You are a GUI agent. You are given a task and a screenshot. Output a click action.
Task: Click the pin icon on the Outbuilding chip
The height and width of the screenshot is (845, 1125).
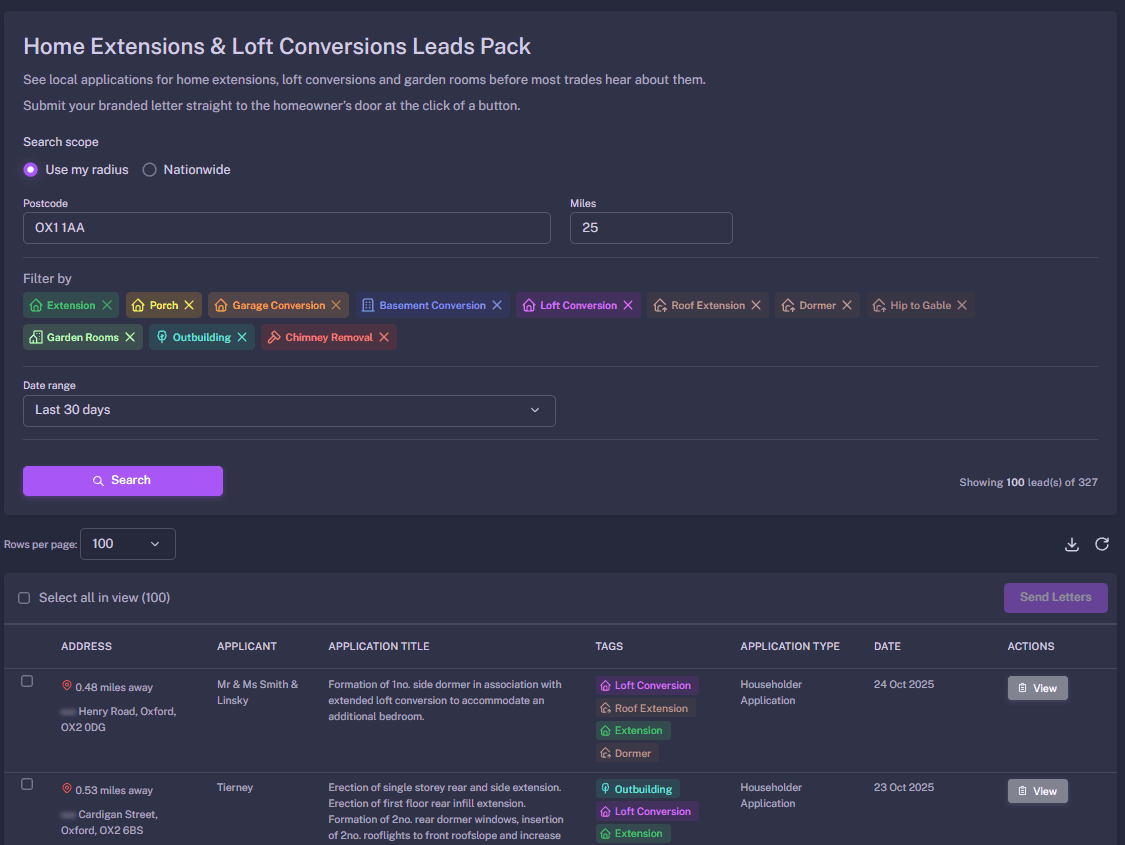[x=161, y=336]
